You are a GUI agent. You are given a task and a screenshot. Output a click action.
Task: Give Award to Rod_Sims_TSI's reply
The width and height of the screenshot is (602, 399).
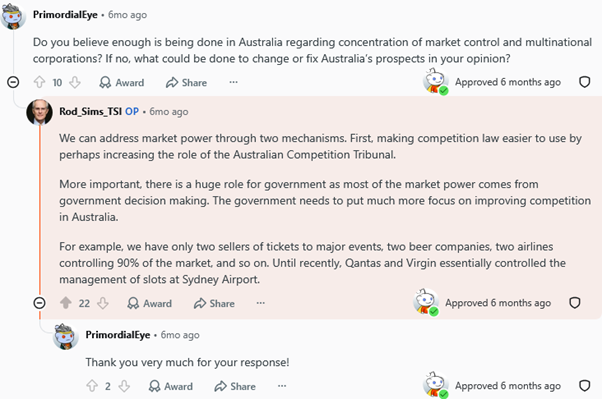(149, 303)
